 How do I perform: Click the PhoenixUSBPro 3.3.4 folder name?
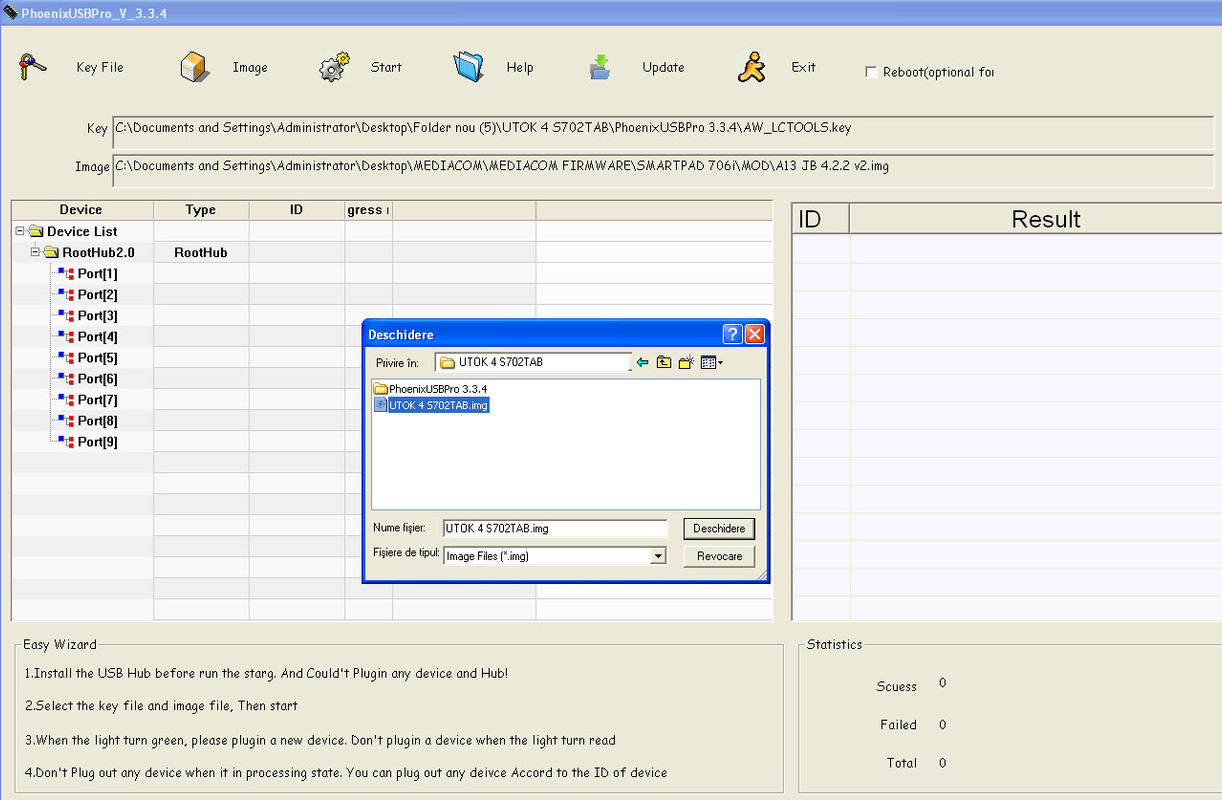[x=438, y=388]
